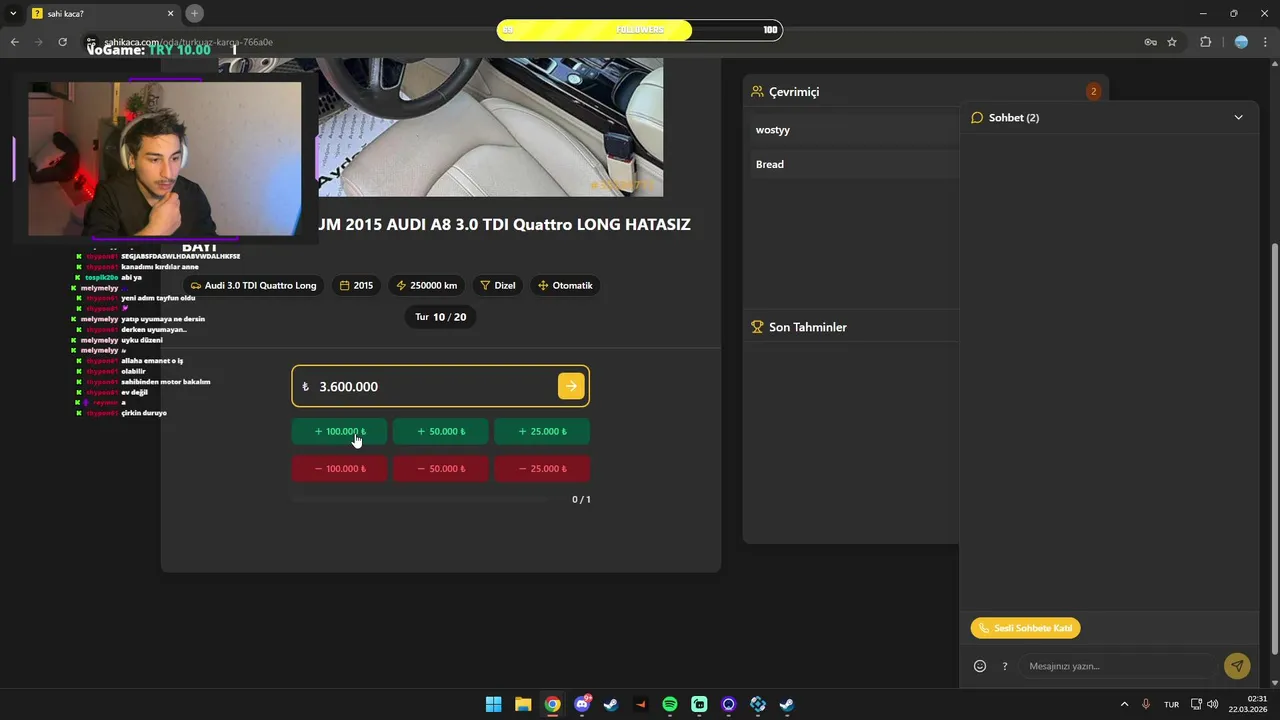Click the 'Tur 10 / 20' round indicator

click(x=440, y=316)
